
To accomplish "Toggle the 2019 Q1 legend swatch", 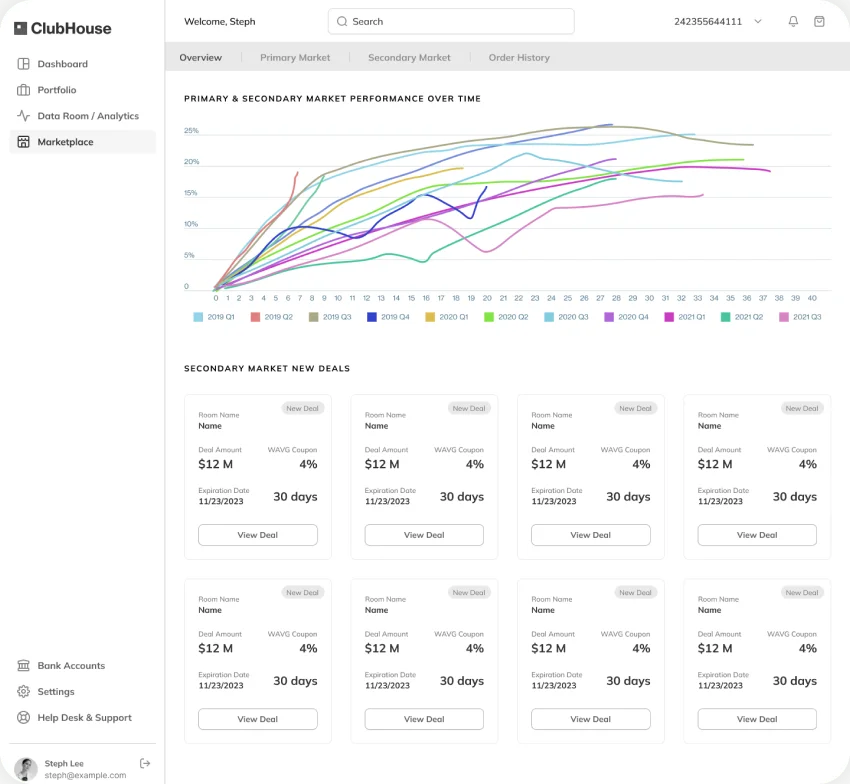I will coord(198,317).
